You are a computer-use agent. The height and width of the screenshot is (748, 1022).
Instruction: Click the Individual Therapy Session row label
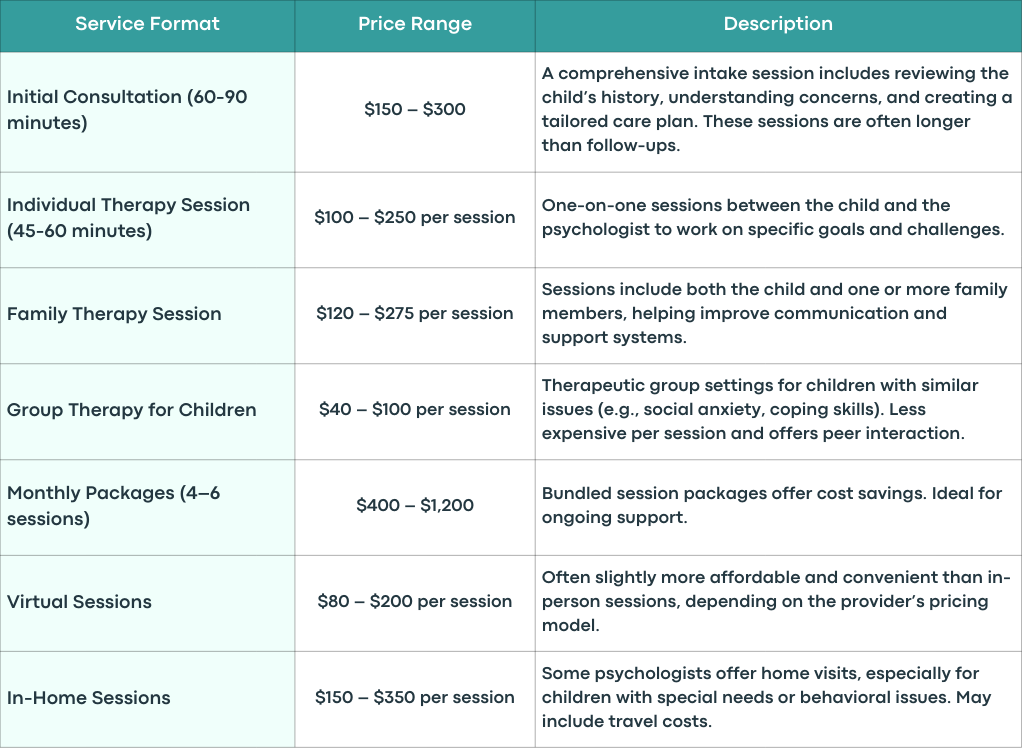coord(128,218)
